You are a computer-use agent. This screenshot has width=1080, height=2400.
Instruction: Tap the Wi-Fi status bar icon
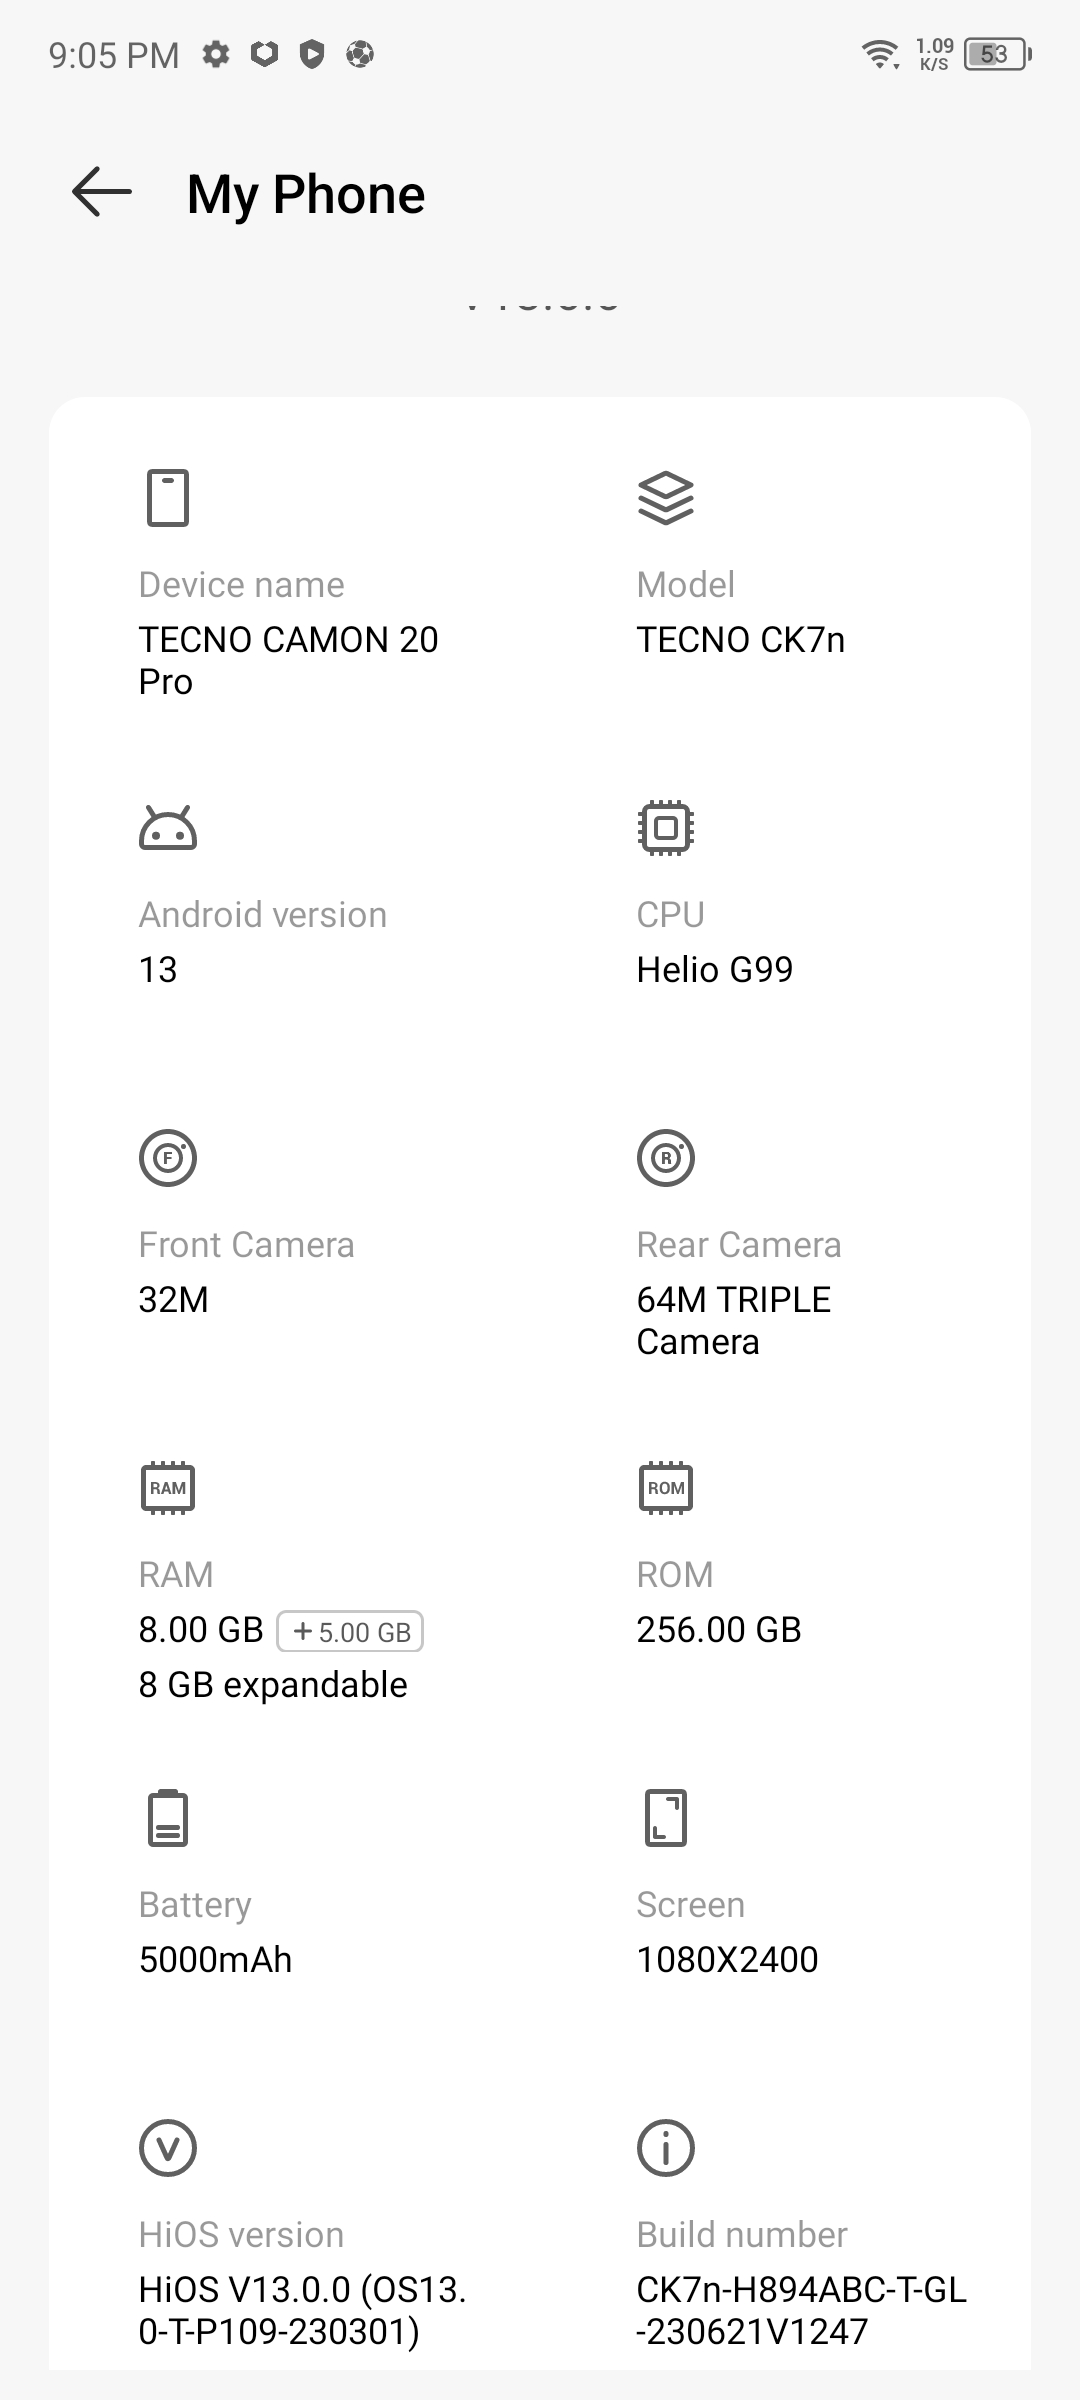click(880, 53)
